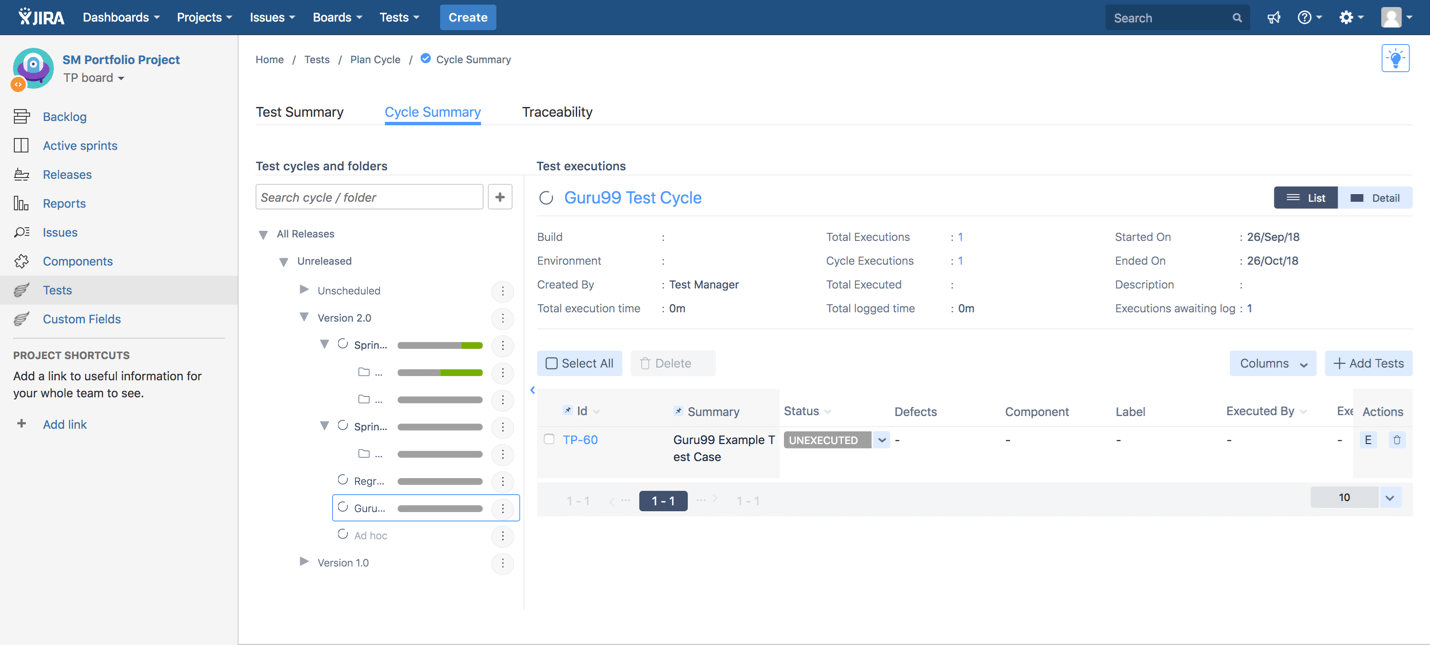The height and width of the screenshot is (645, 1430).
Task: Click the E execute icon for TP-60
Action: (1368, 440)
